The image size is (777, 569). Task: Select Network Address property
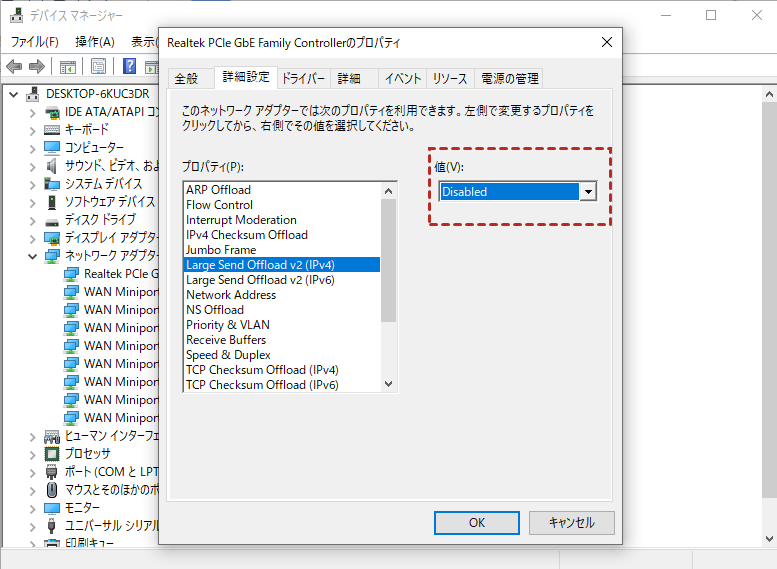pos(281,295)
